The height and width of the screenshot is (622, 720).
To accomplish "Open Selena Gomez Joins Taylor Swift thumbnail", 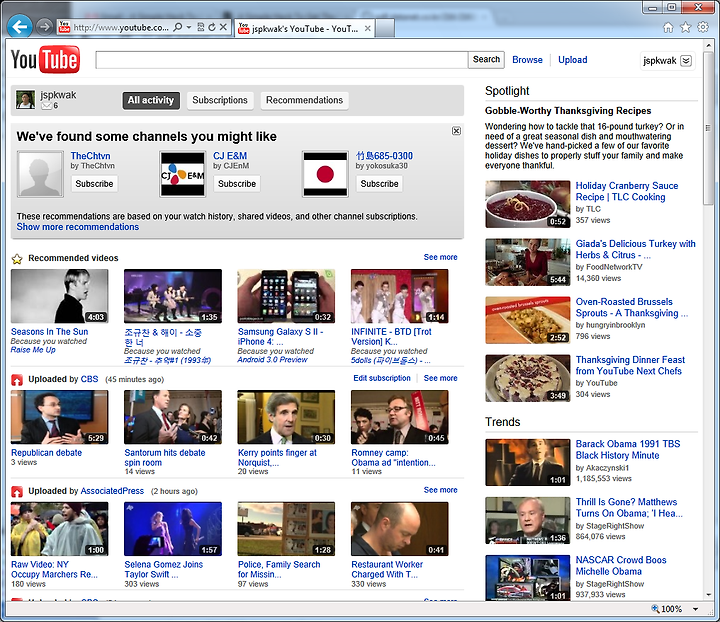I will [x=173, y=529].
